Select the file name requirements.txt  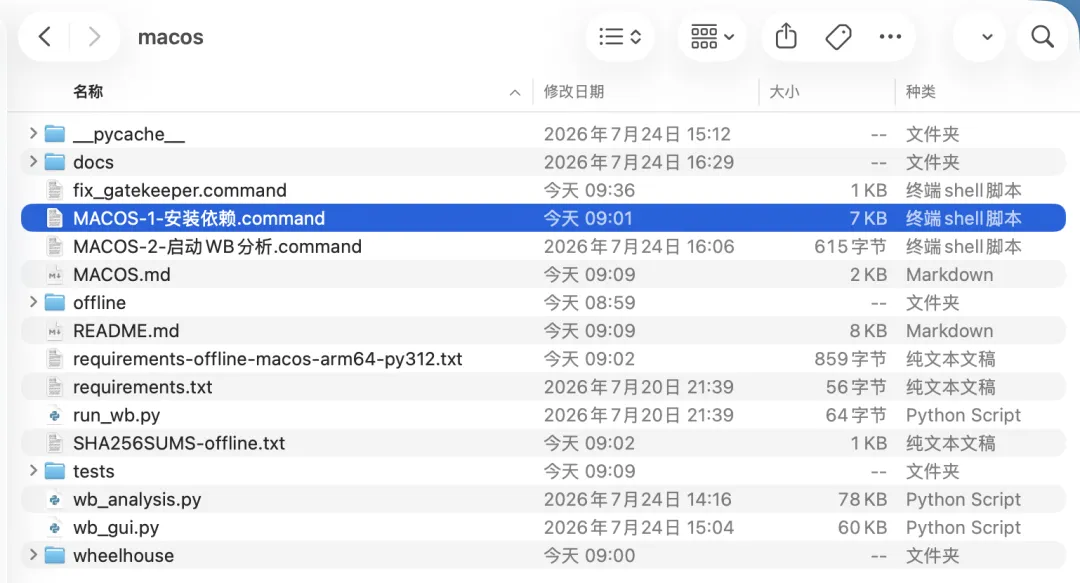[x=143, y=387]
